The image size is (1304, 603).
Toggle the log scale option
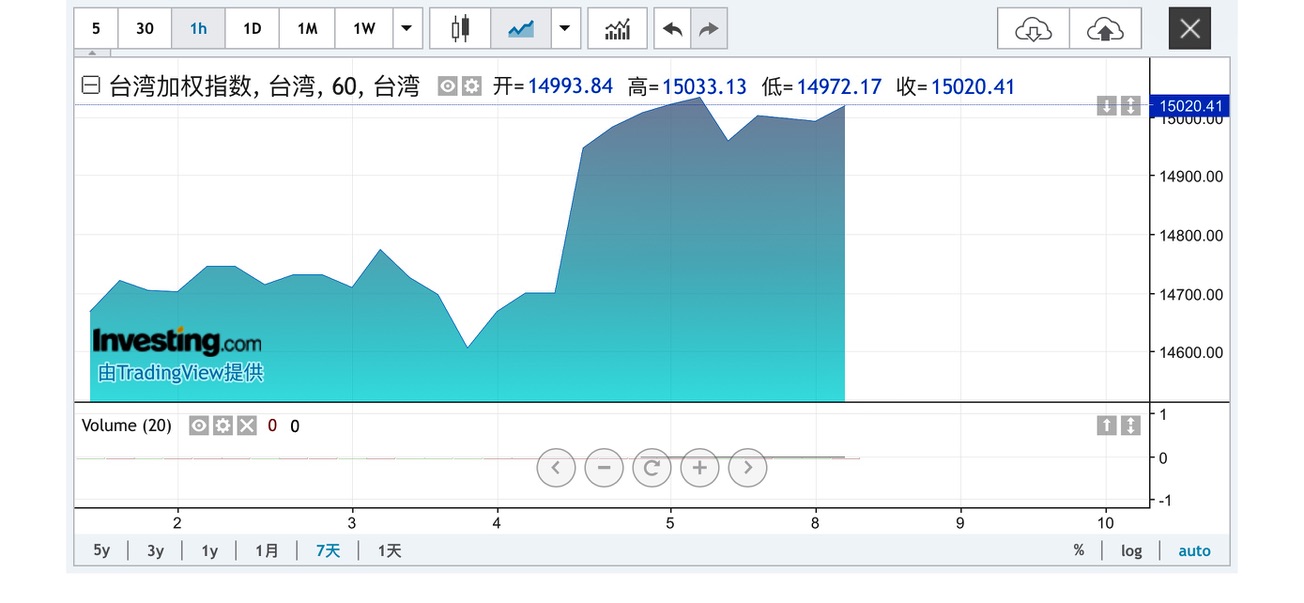coord(1131,551)
